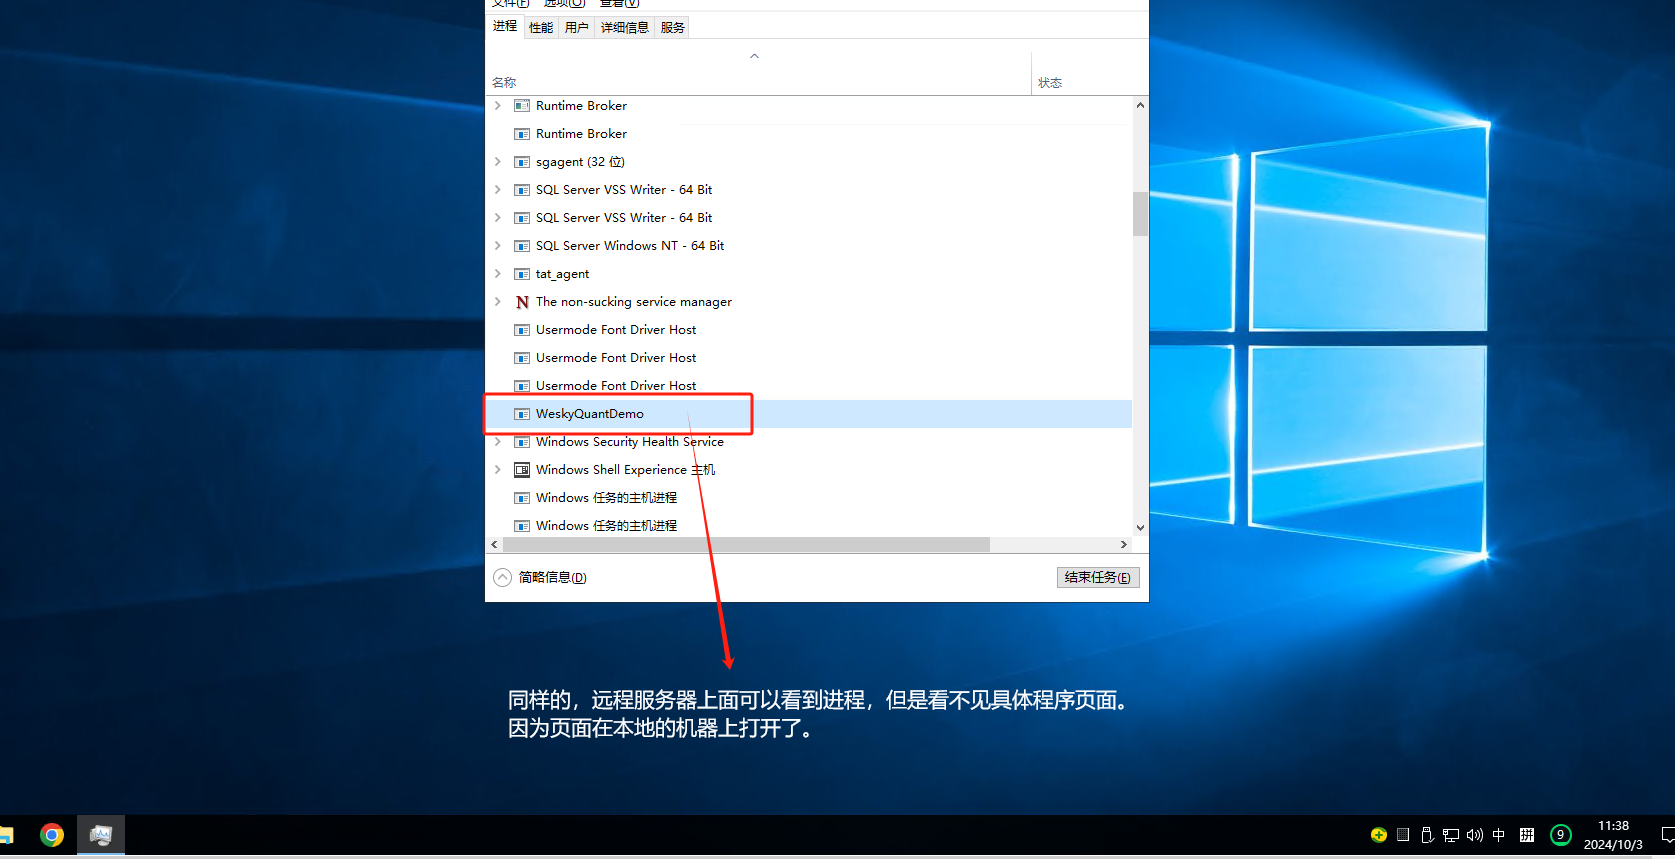Click the 360 security tray icon

[1379, 835]
